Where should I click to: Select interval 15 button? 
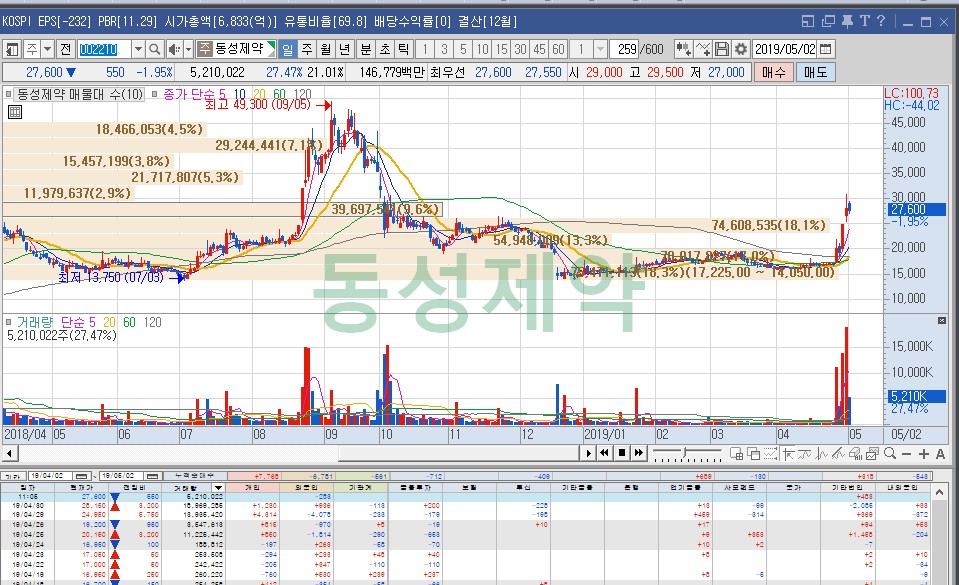502,49
